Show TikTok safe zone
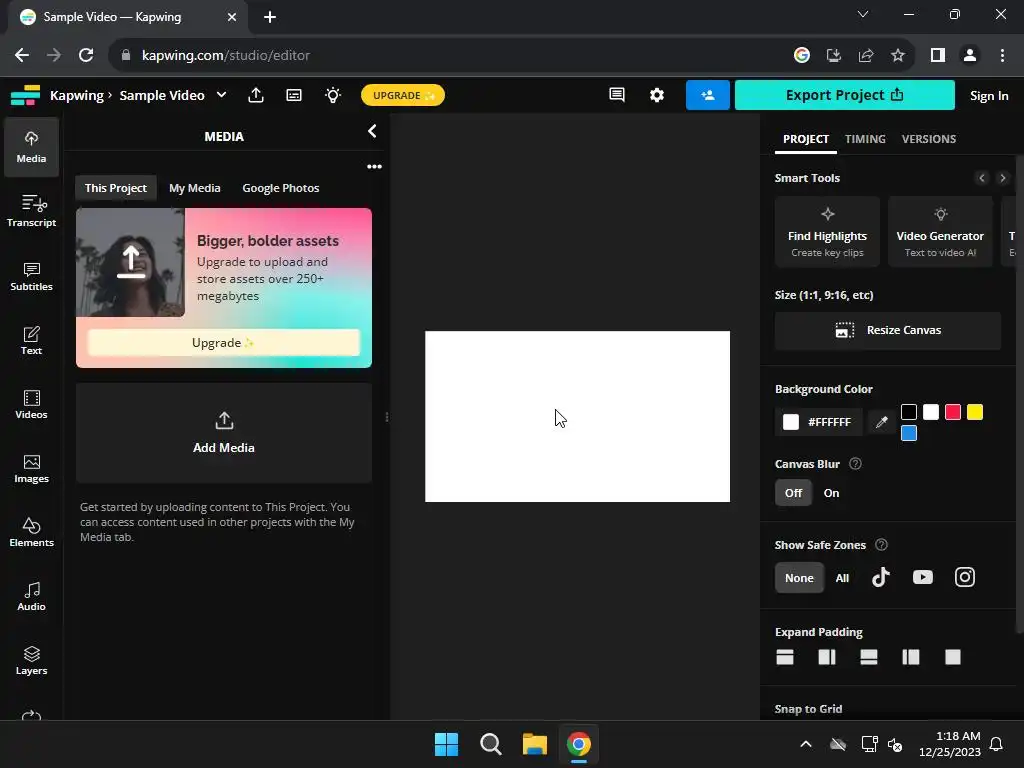 (880, 577)
